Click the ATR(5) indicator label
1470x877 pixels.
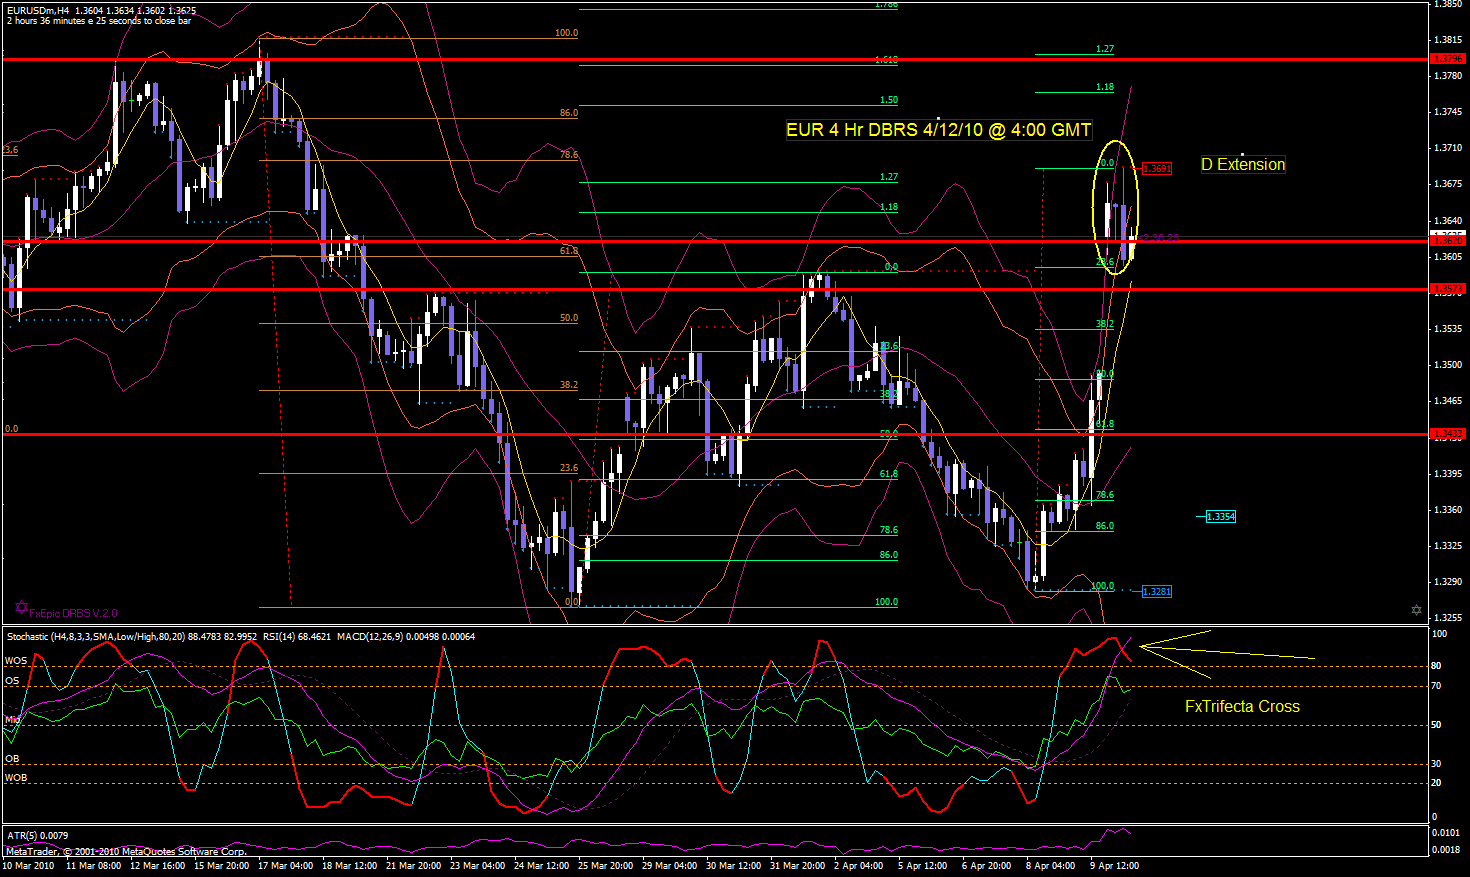coord(24,835)
